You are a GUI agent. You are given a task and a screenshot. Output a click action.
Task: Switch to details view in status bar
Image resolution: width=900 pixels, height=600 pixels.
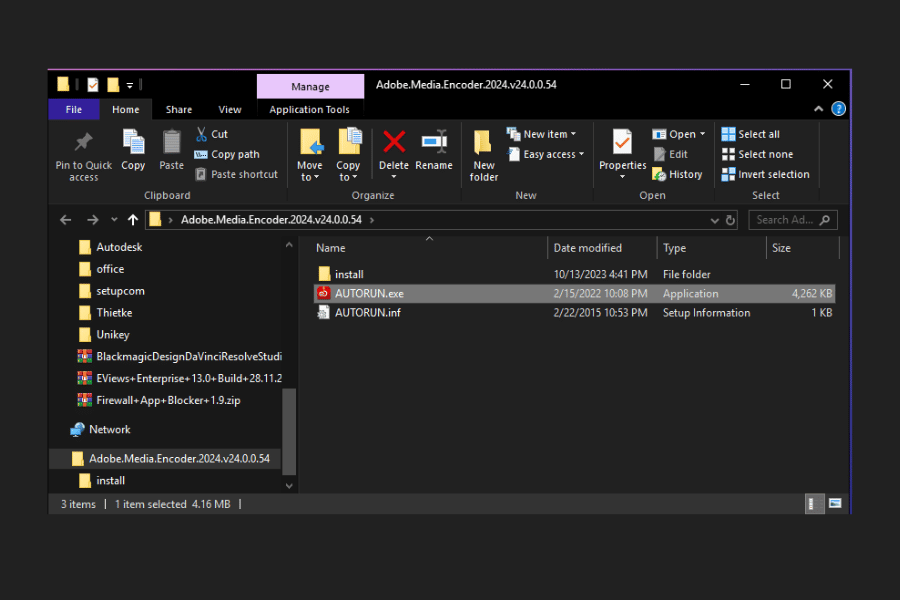[815, 504]
